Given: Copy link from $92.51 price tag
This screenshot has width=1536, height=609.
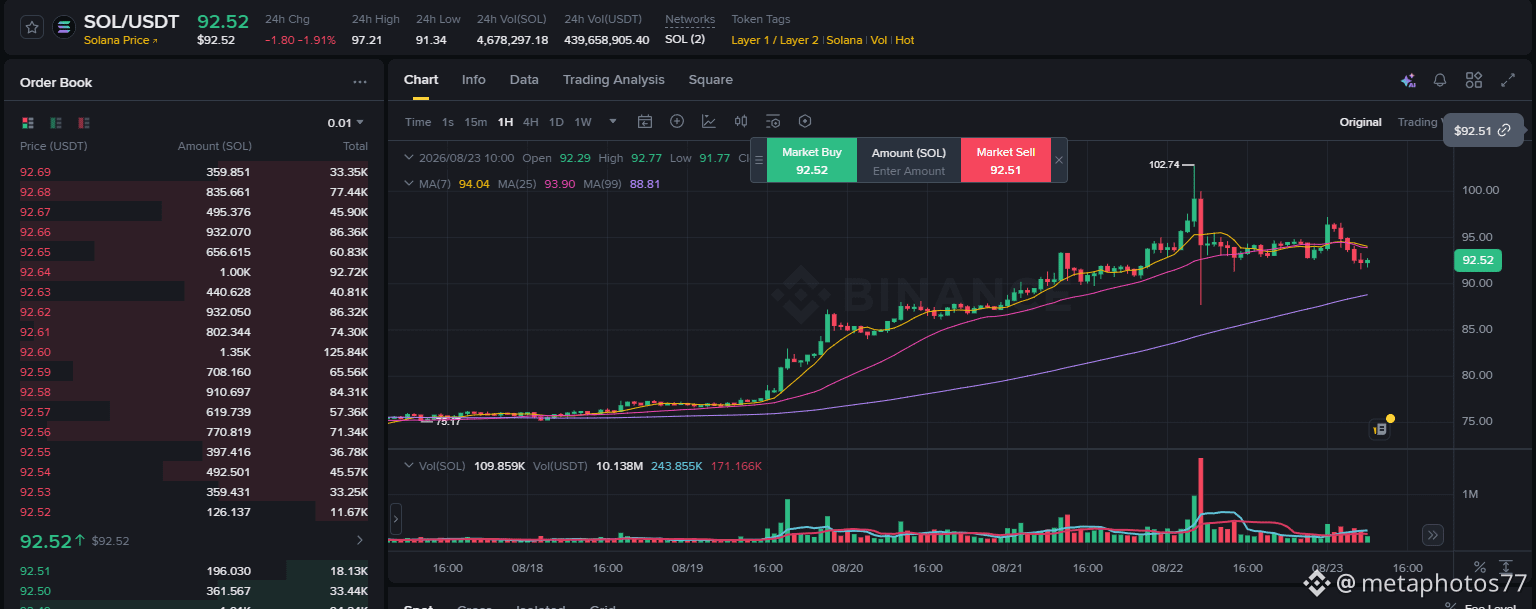Looking at the screenshot, I should [x=1504, y=131].
